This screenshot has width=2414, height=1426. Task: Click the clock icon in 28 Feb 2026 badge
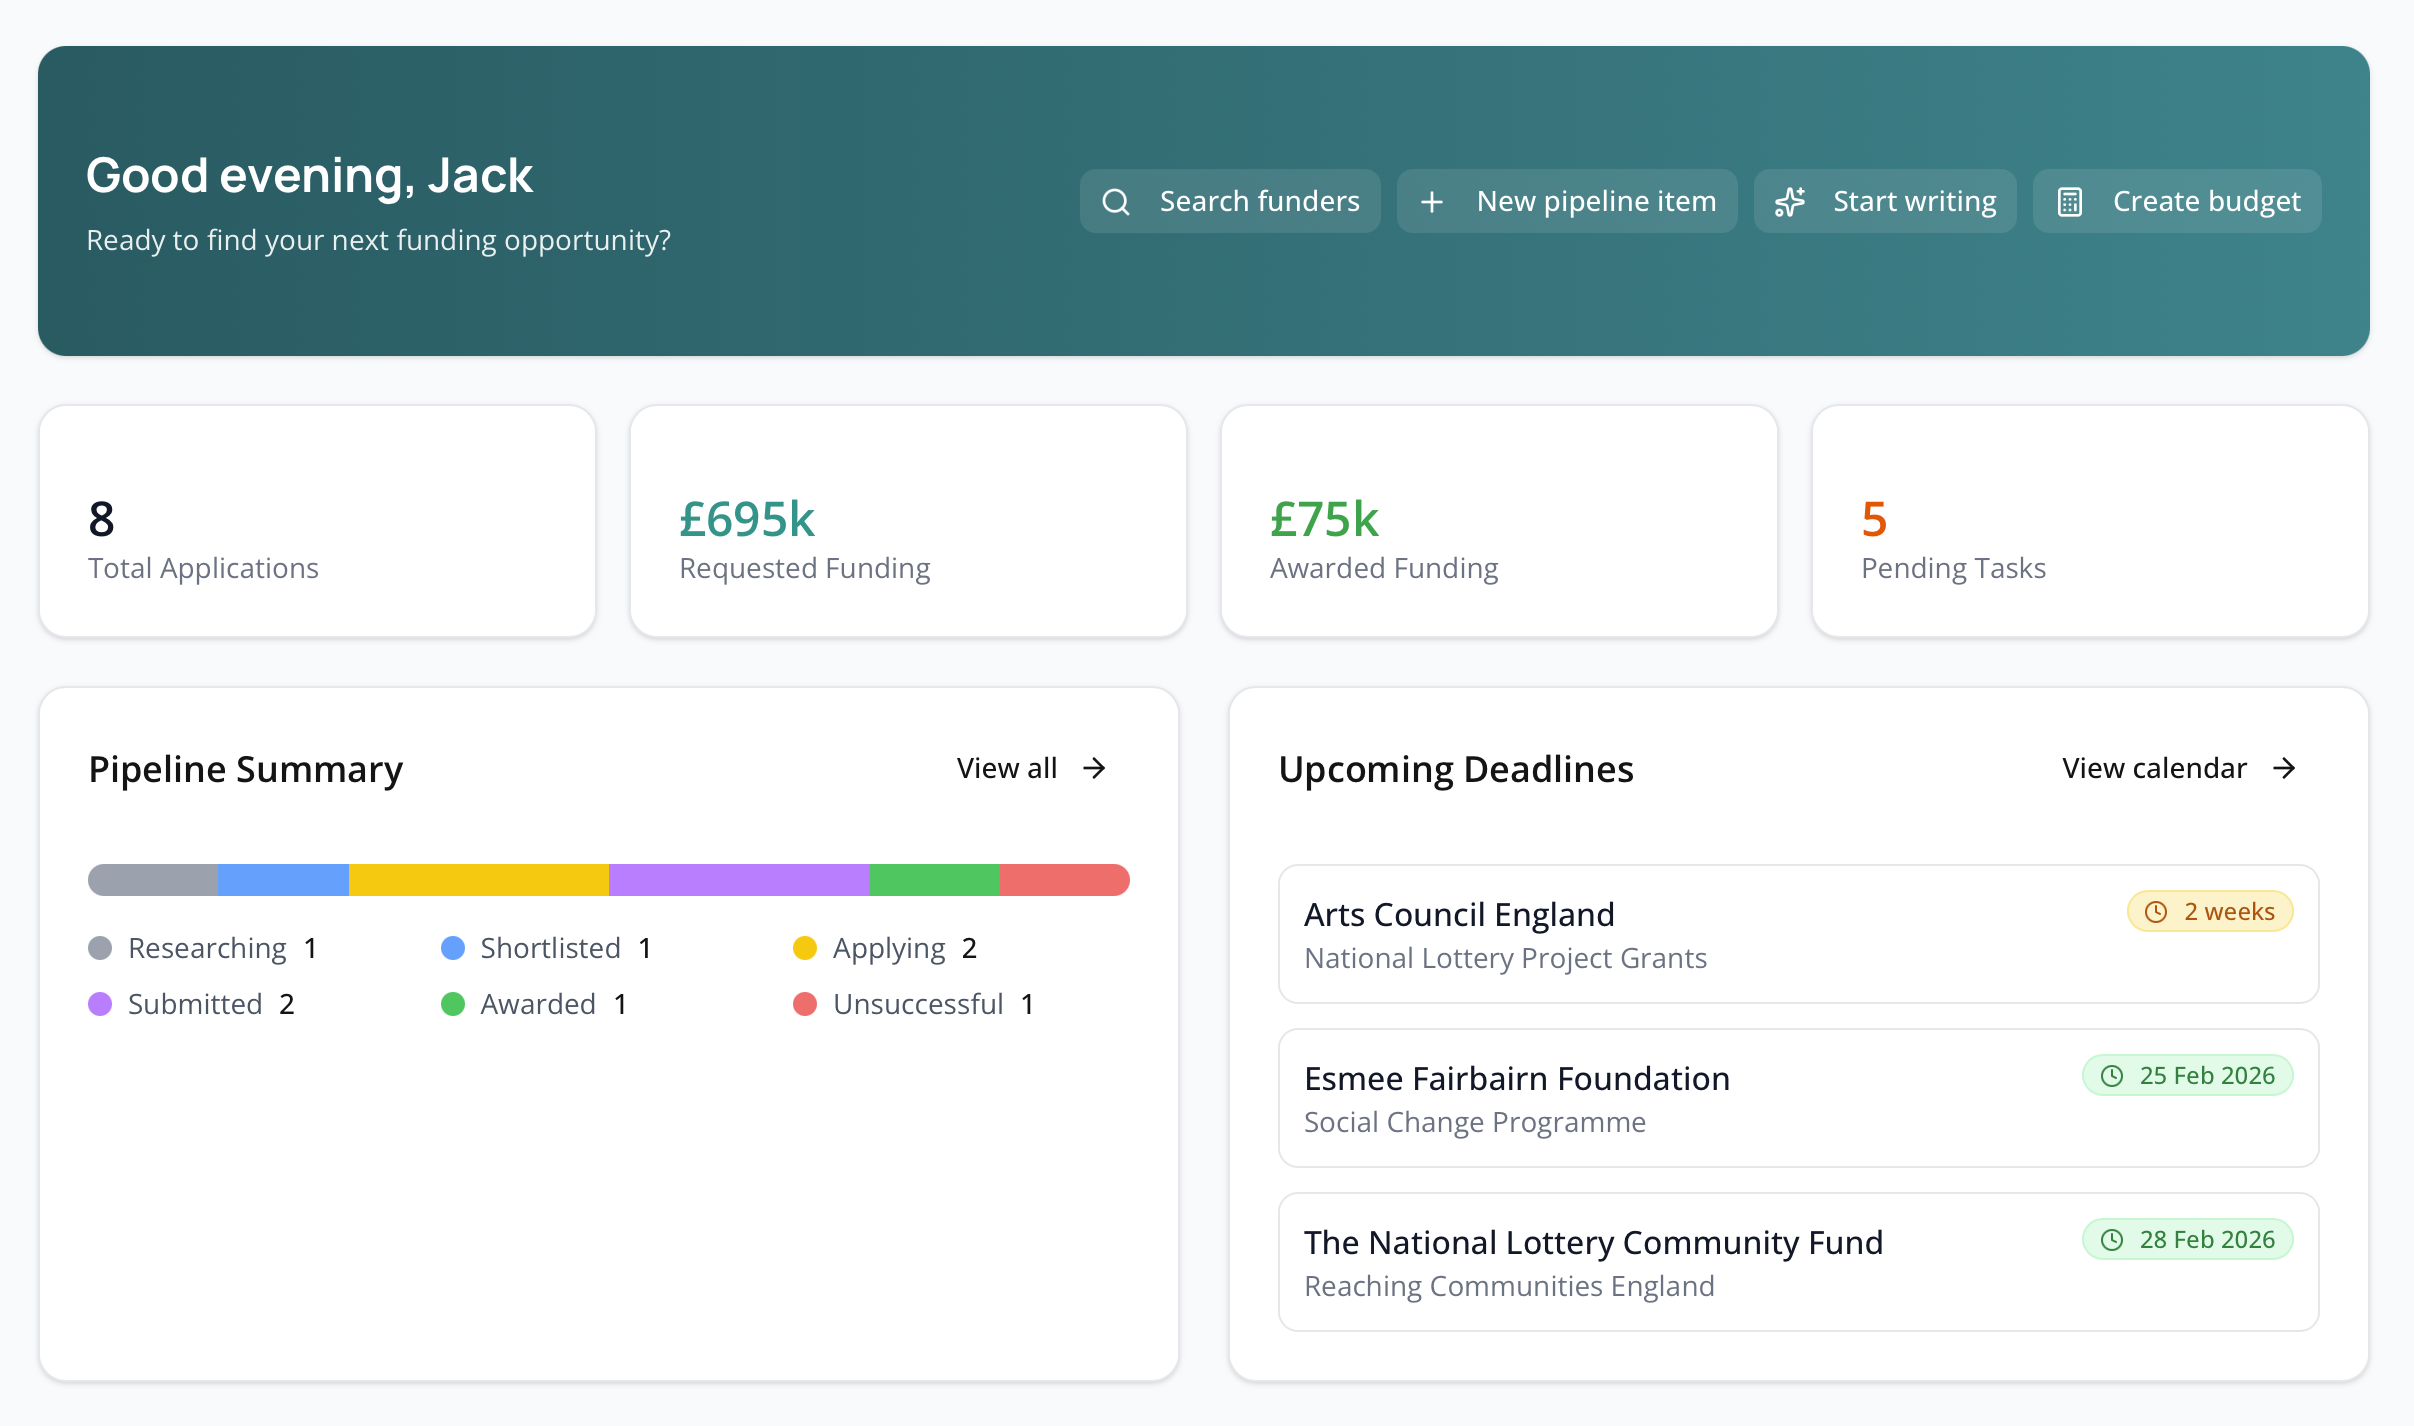[2112, 1240]
